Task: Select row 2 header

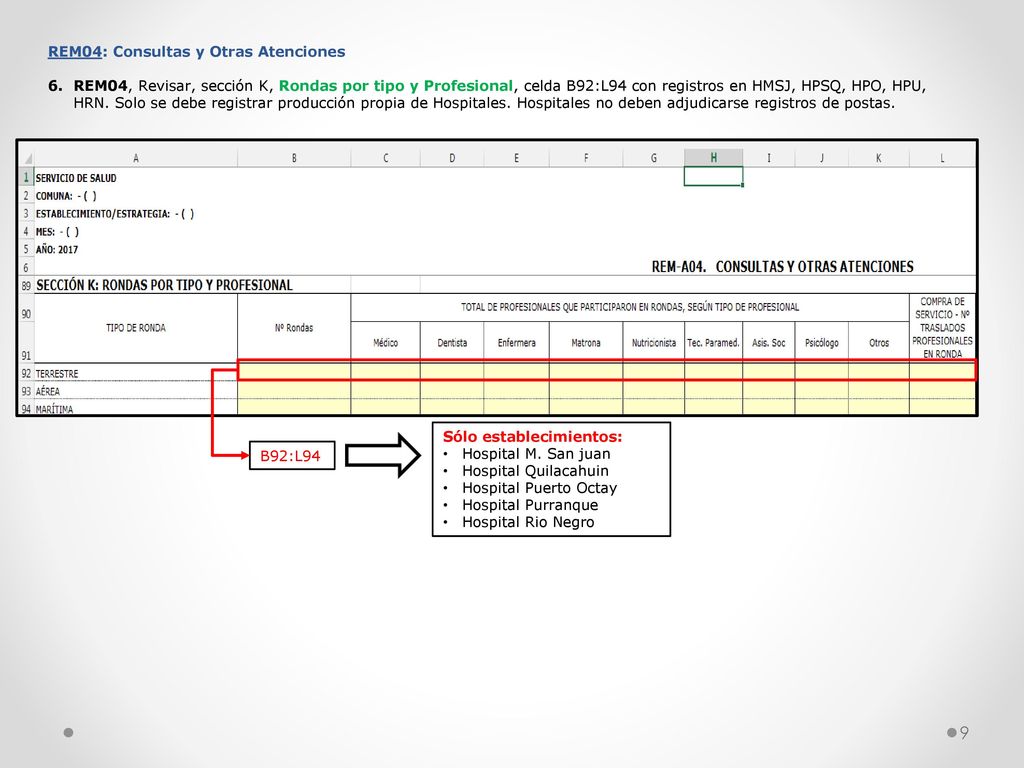Action: 26,196
